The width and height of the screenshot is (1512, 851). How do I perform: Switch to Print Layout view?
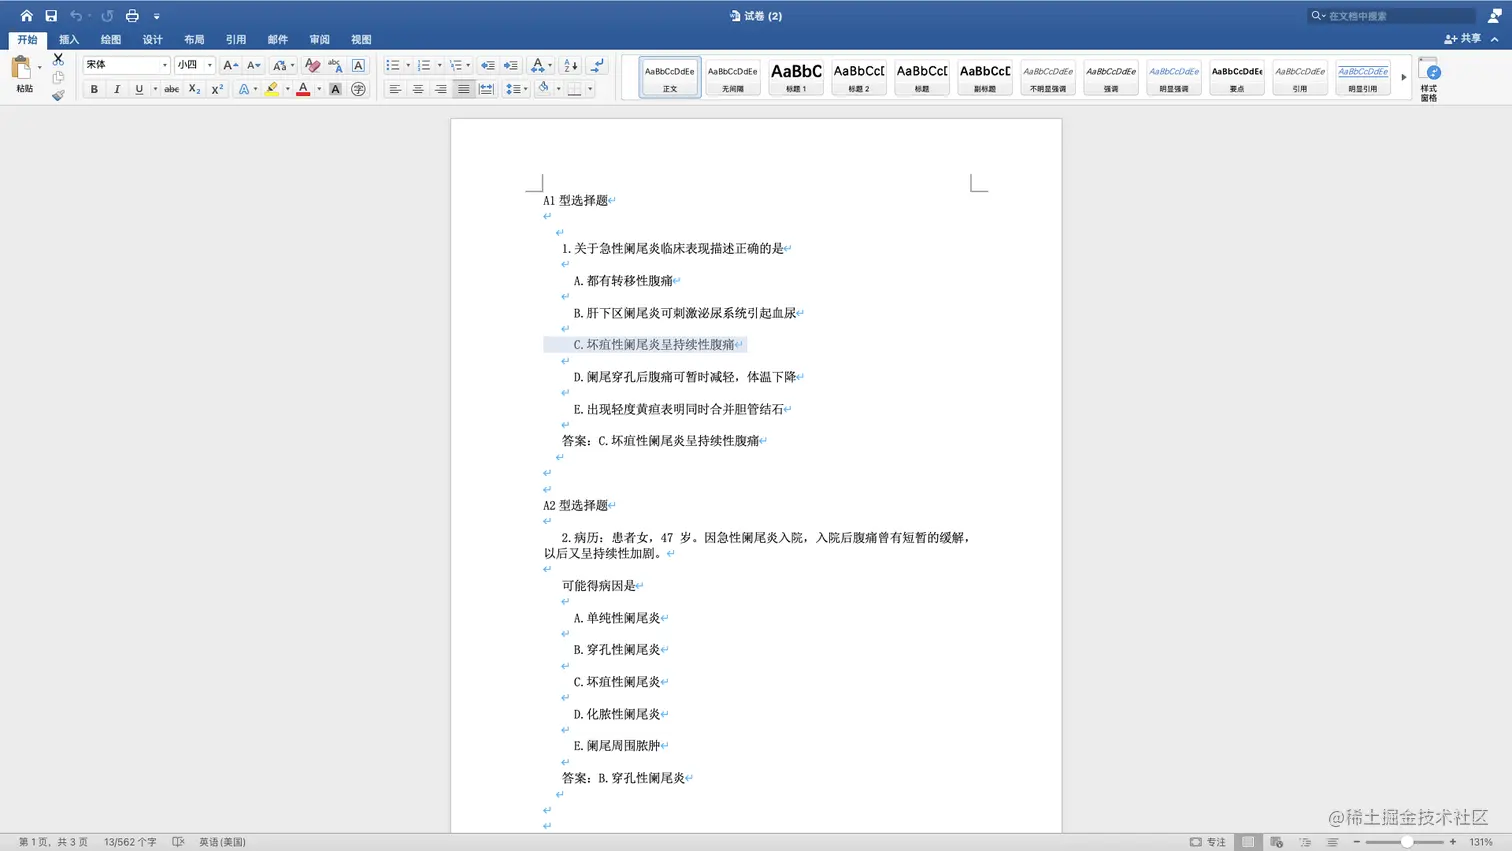pyautogui.click(x=1248, y=842)
